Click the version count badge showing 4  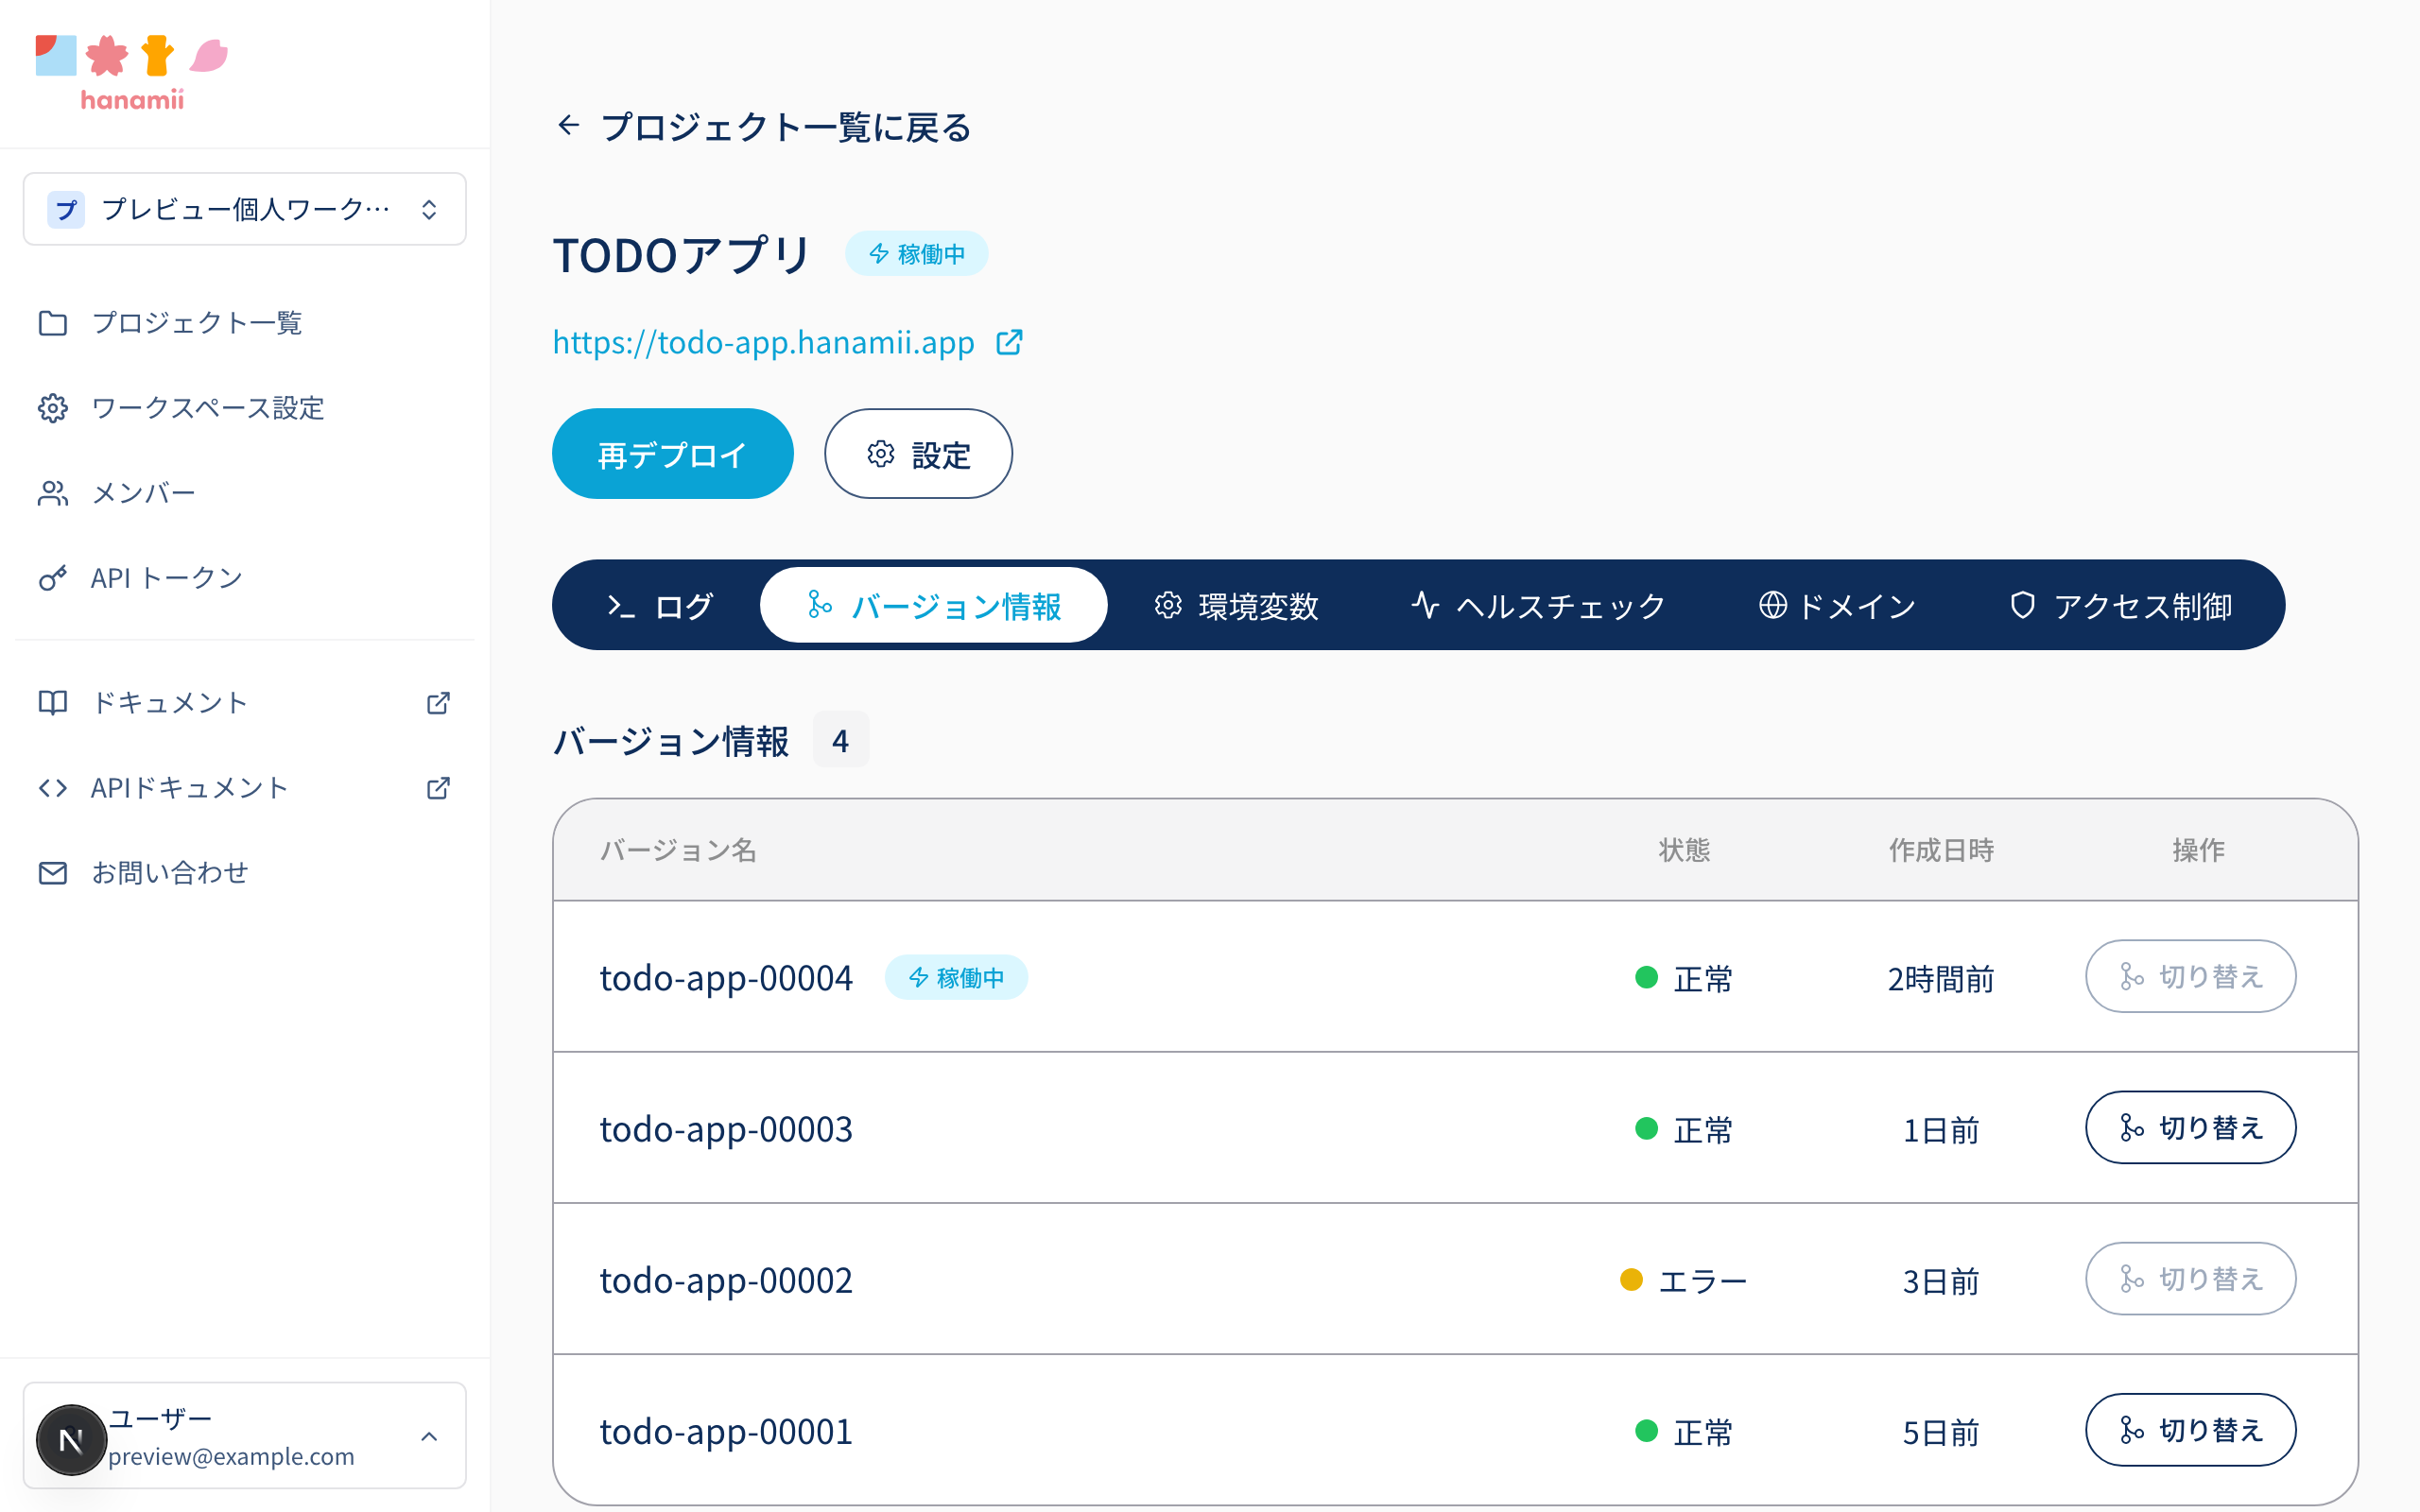tap(840, 740)
